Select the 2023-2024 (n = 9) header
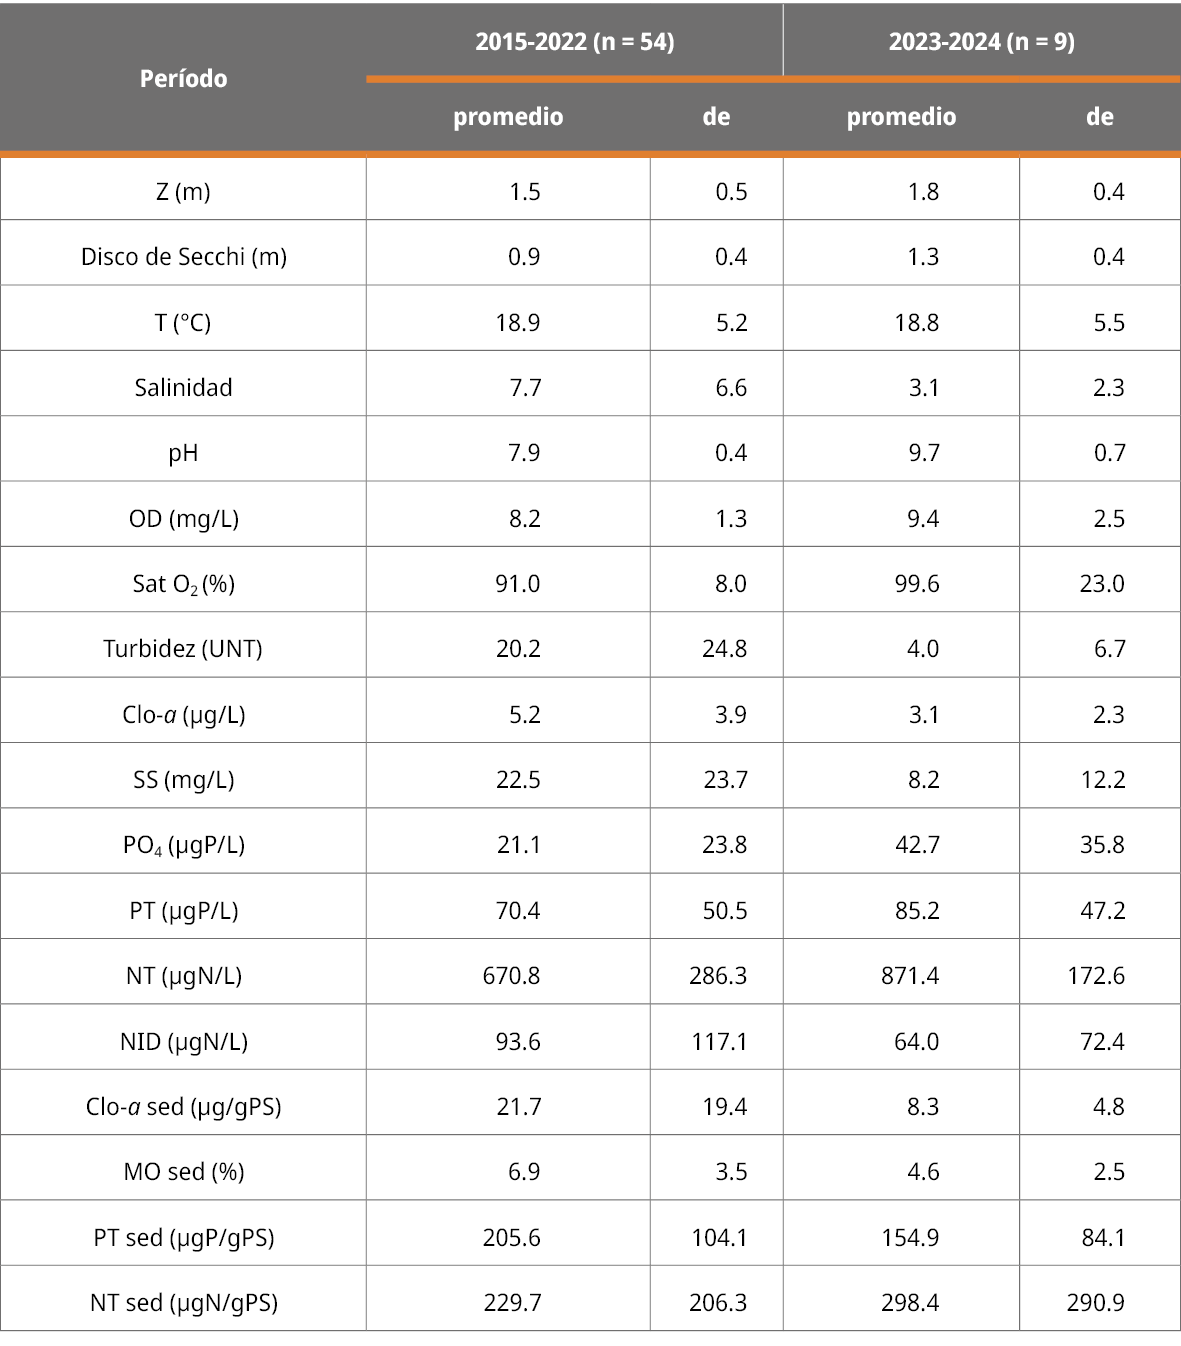The height and width of the screenshot is (1346, 1181). click(x=981, y=41)
